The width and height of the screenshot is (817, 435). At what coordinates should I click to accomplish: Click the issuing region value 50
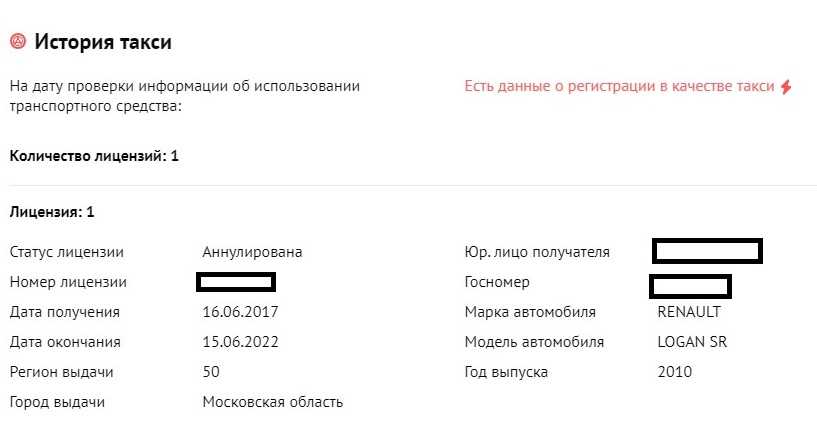pyautogui.click(x=211, y=372)
